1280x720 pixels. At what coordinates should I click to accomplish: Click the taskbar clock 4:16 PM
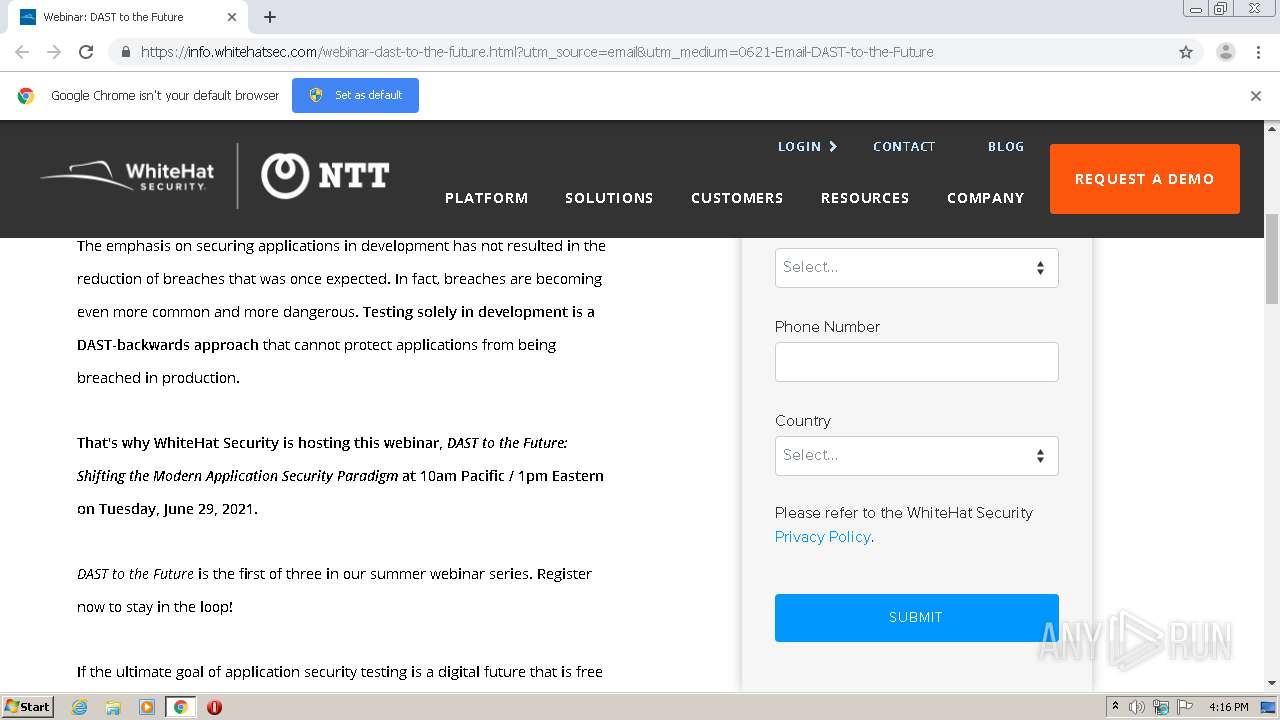(1229, 707)
